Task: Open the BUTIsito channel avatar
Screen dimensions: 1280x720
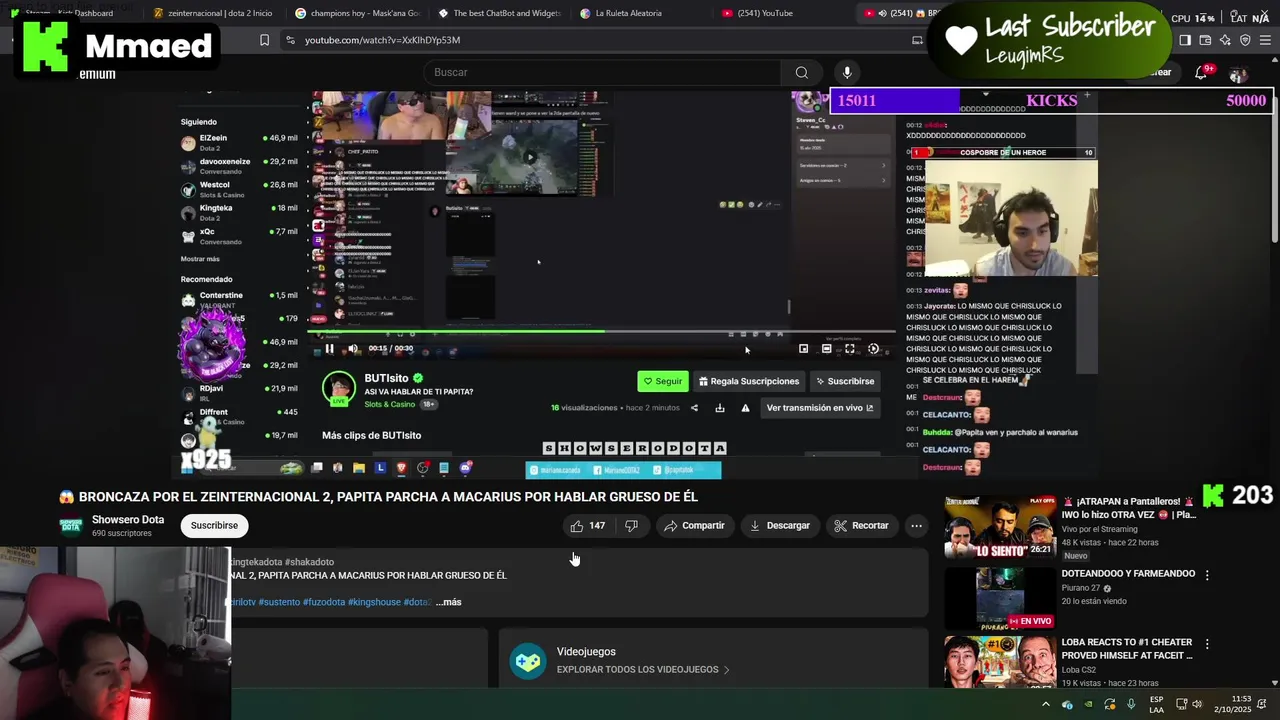Action: [x=339, y=388]
